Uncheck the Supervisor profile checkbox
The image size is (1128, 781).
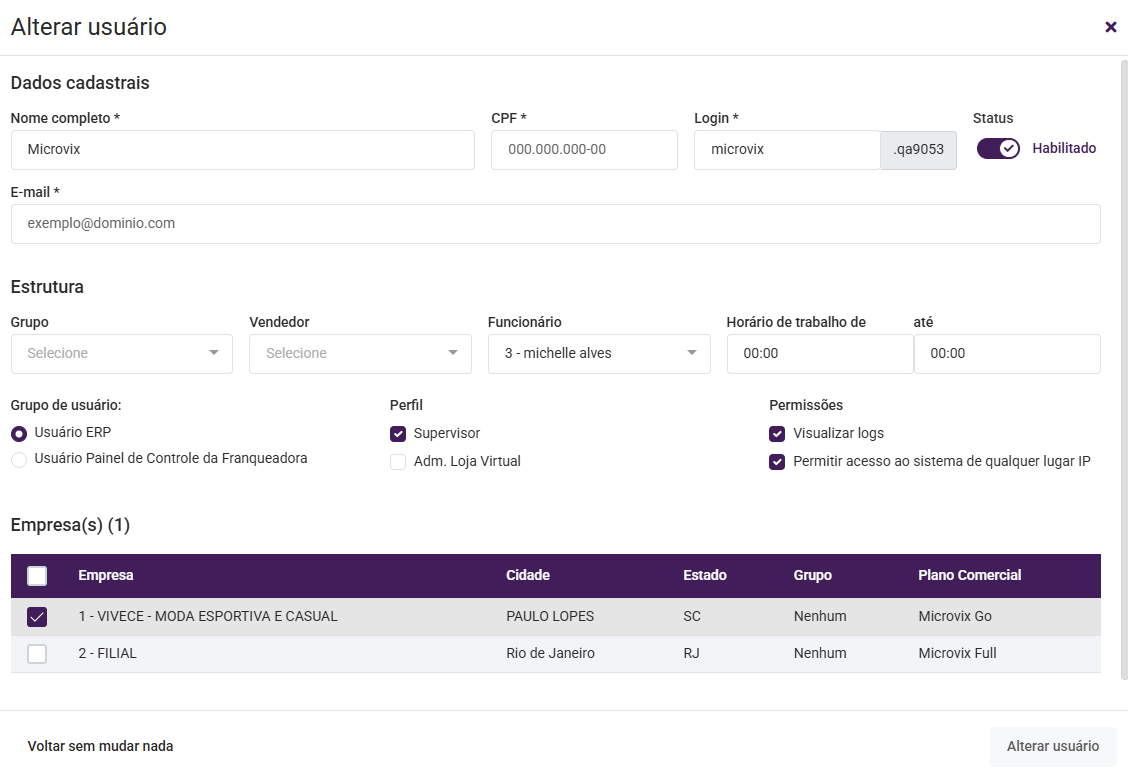(x=398, y=434)
